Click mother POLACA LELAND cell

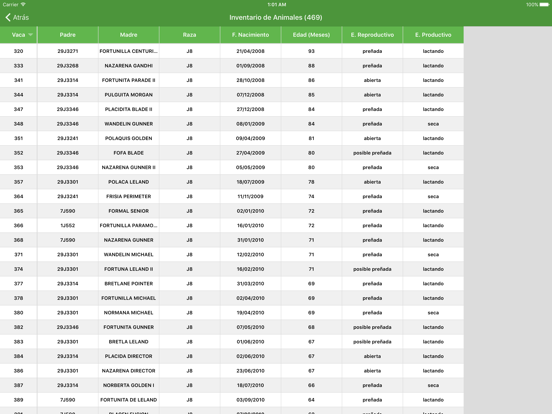pyautogui.click(x=128, y=182)
